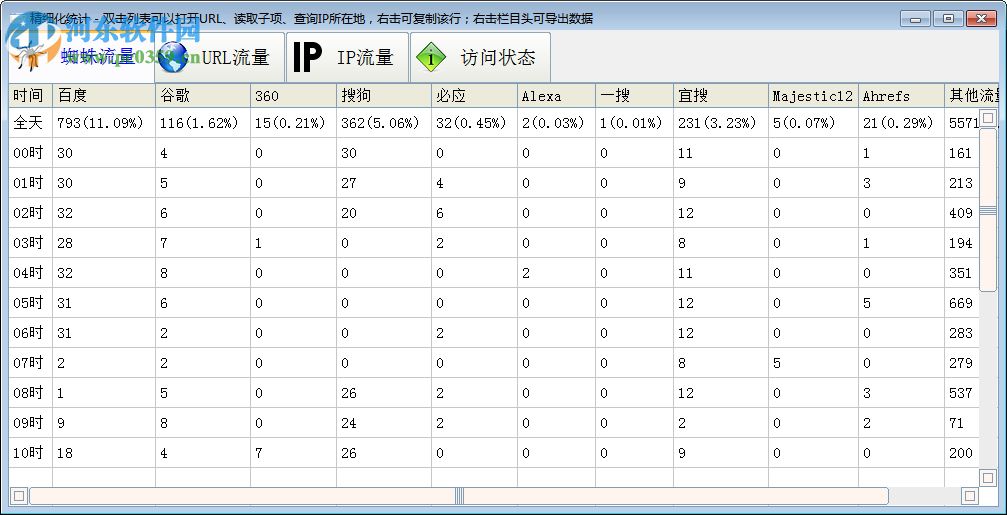Click the Majestic12 column header
The image size is (1007, 515).
814,96
